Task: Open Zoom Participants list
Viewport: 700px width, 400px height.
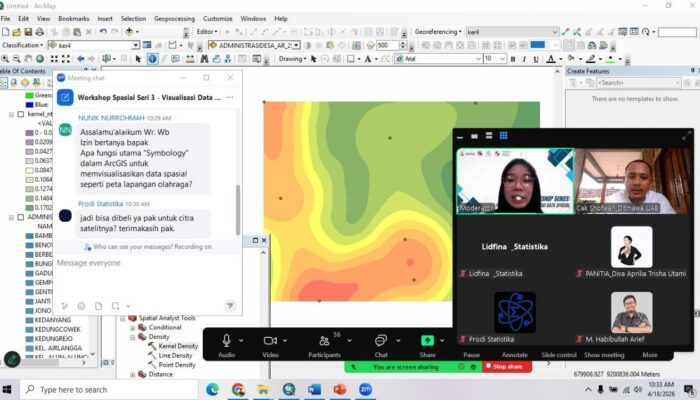Action: [325, 346]
